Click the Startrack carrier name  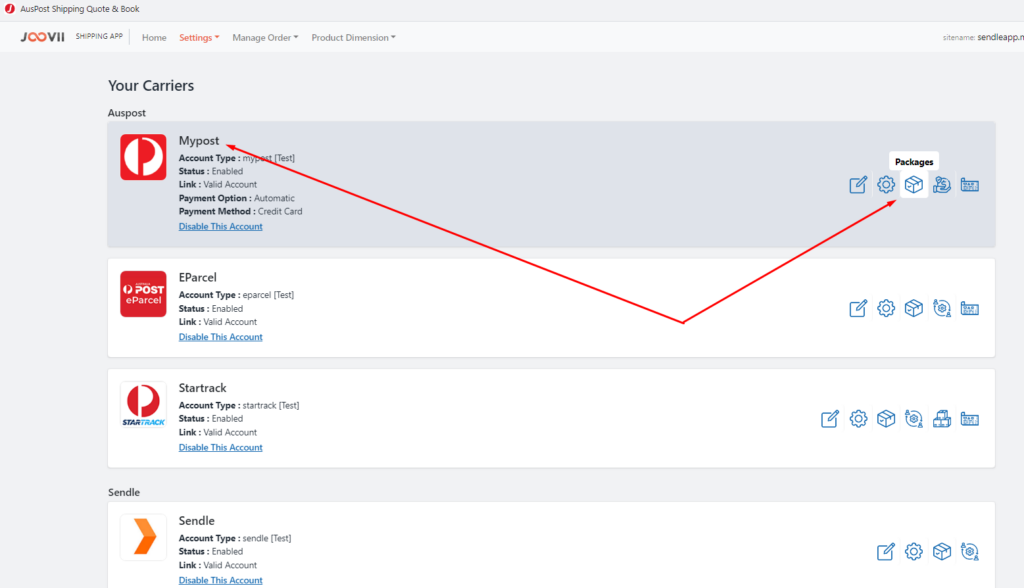click(202, 388)
